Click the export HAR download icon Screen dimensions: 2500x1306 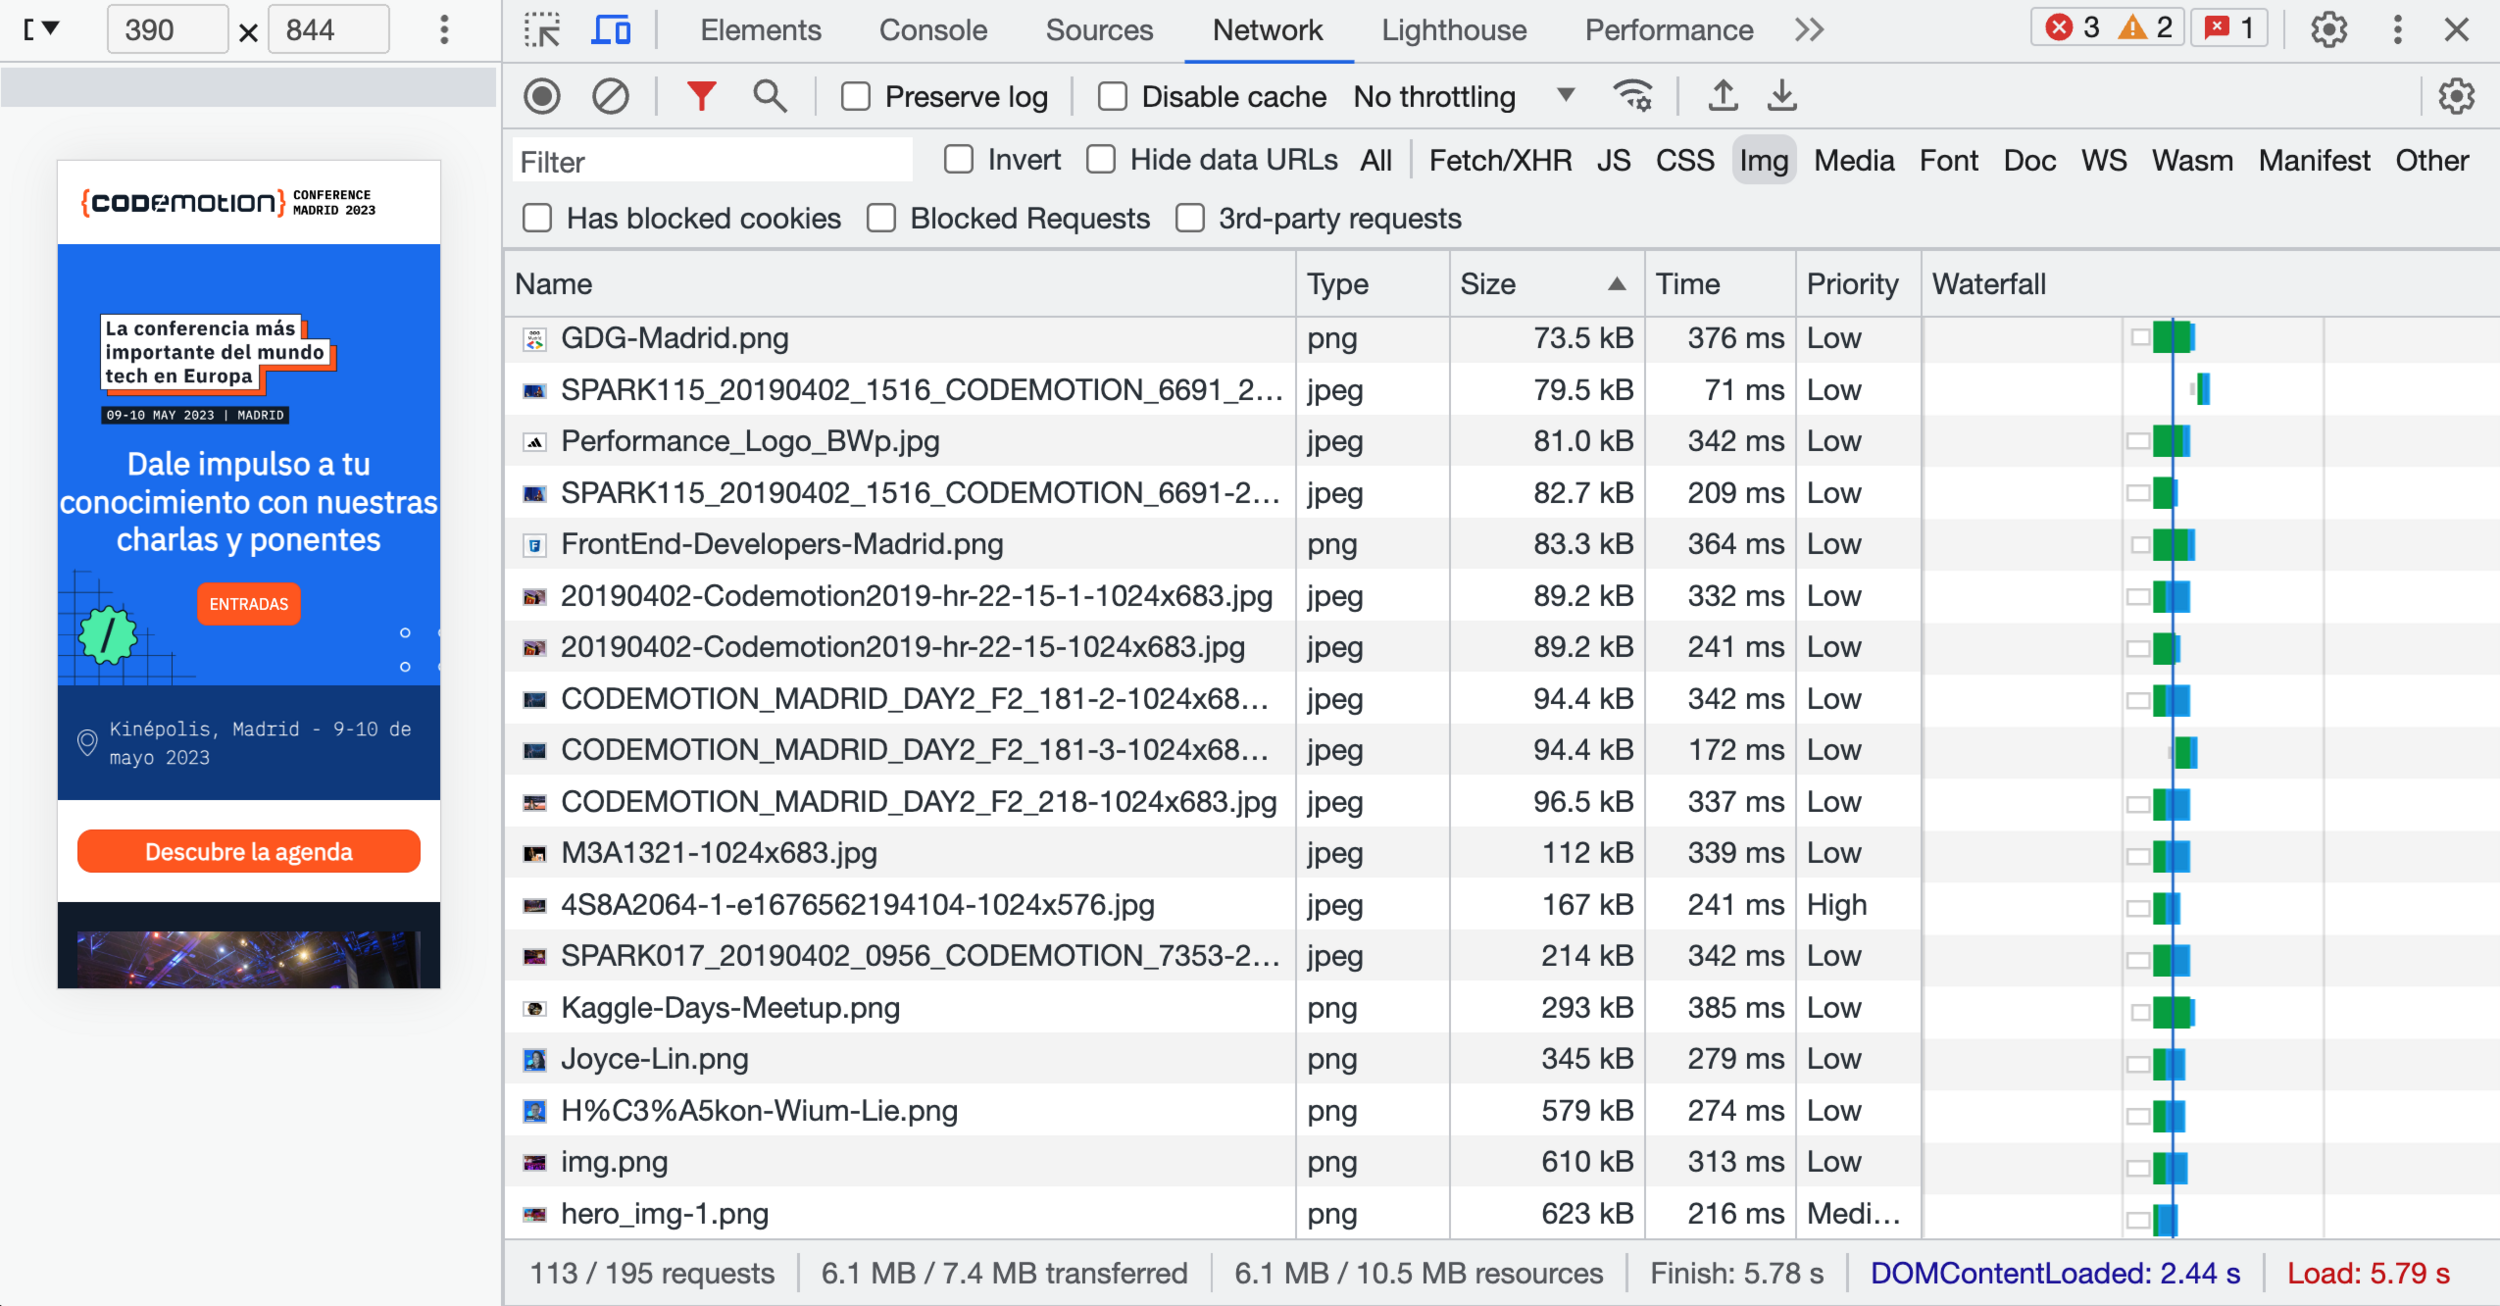point(1782,97)
